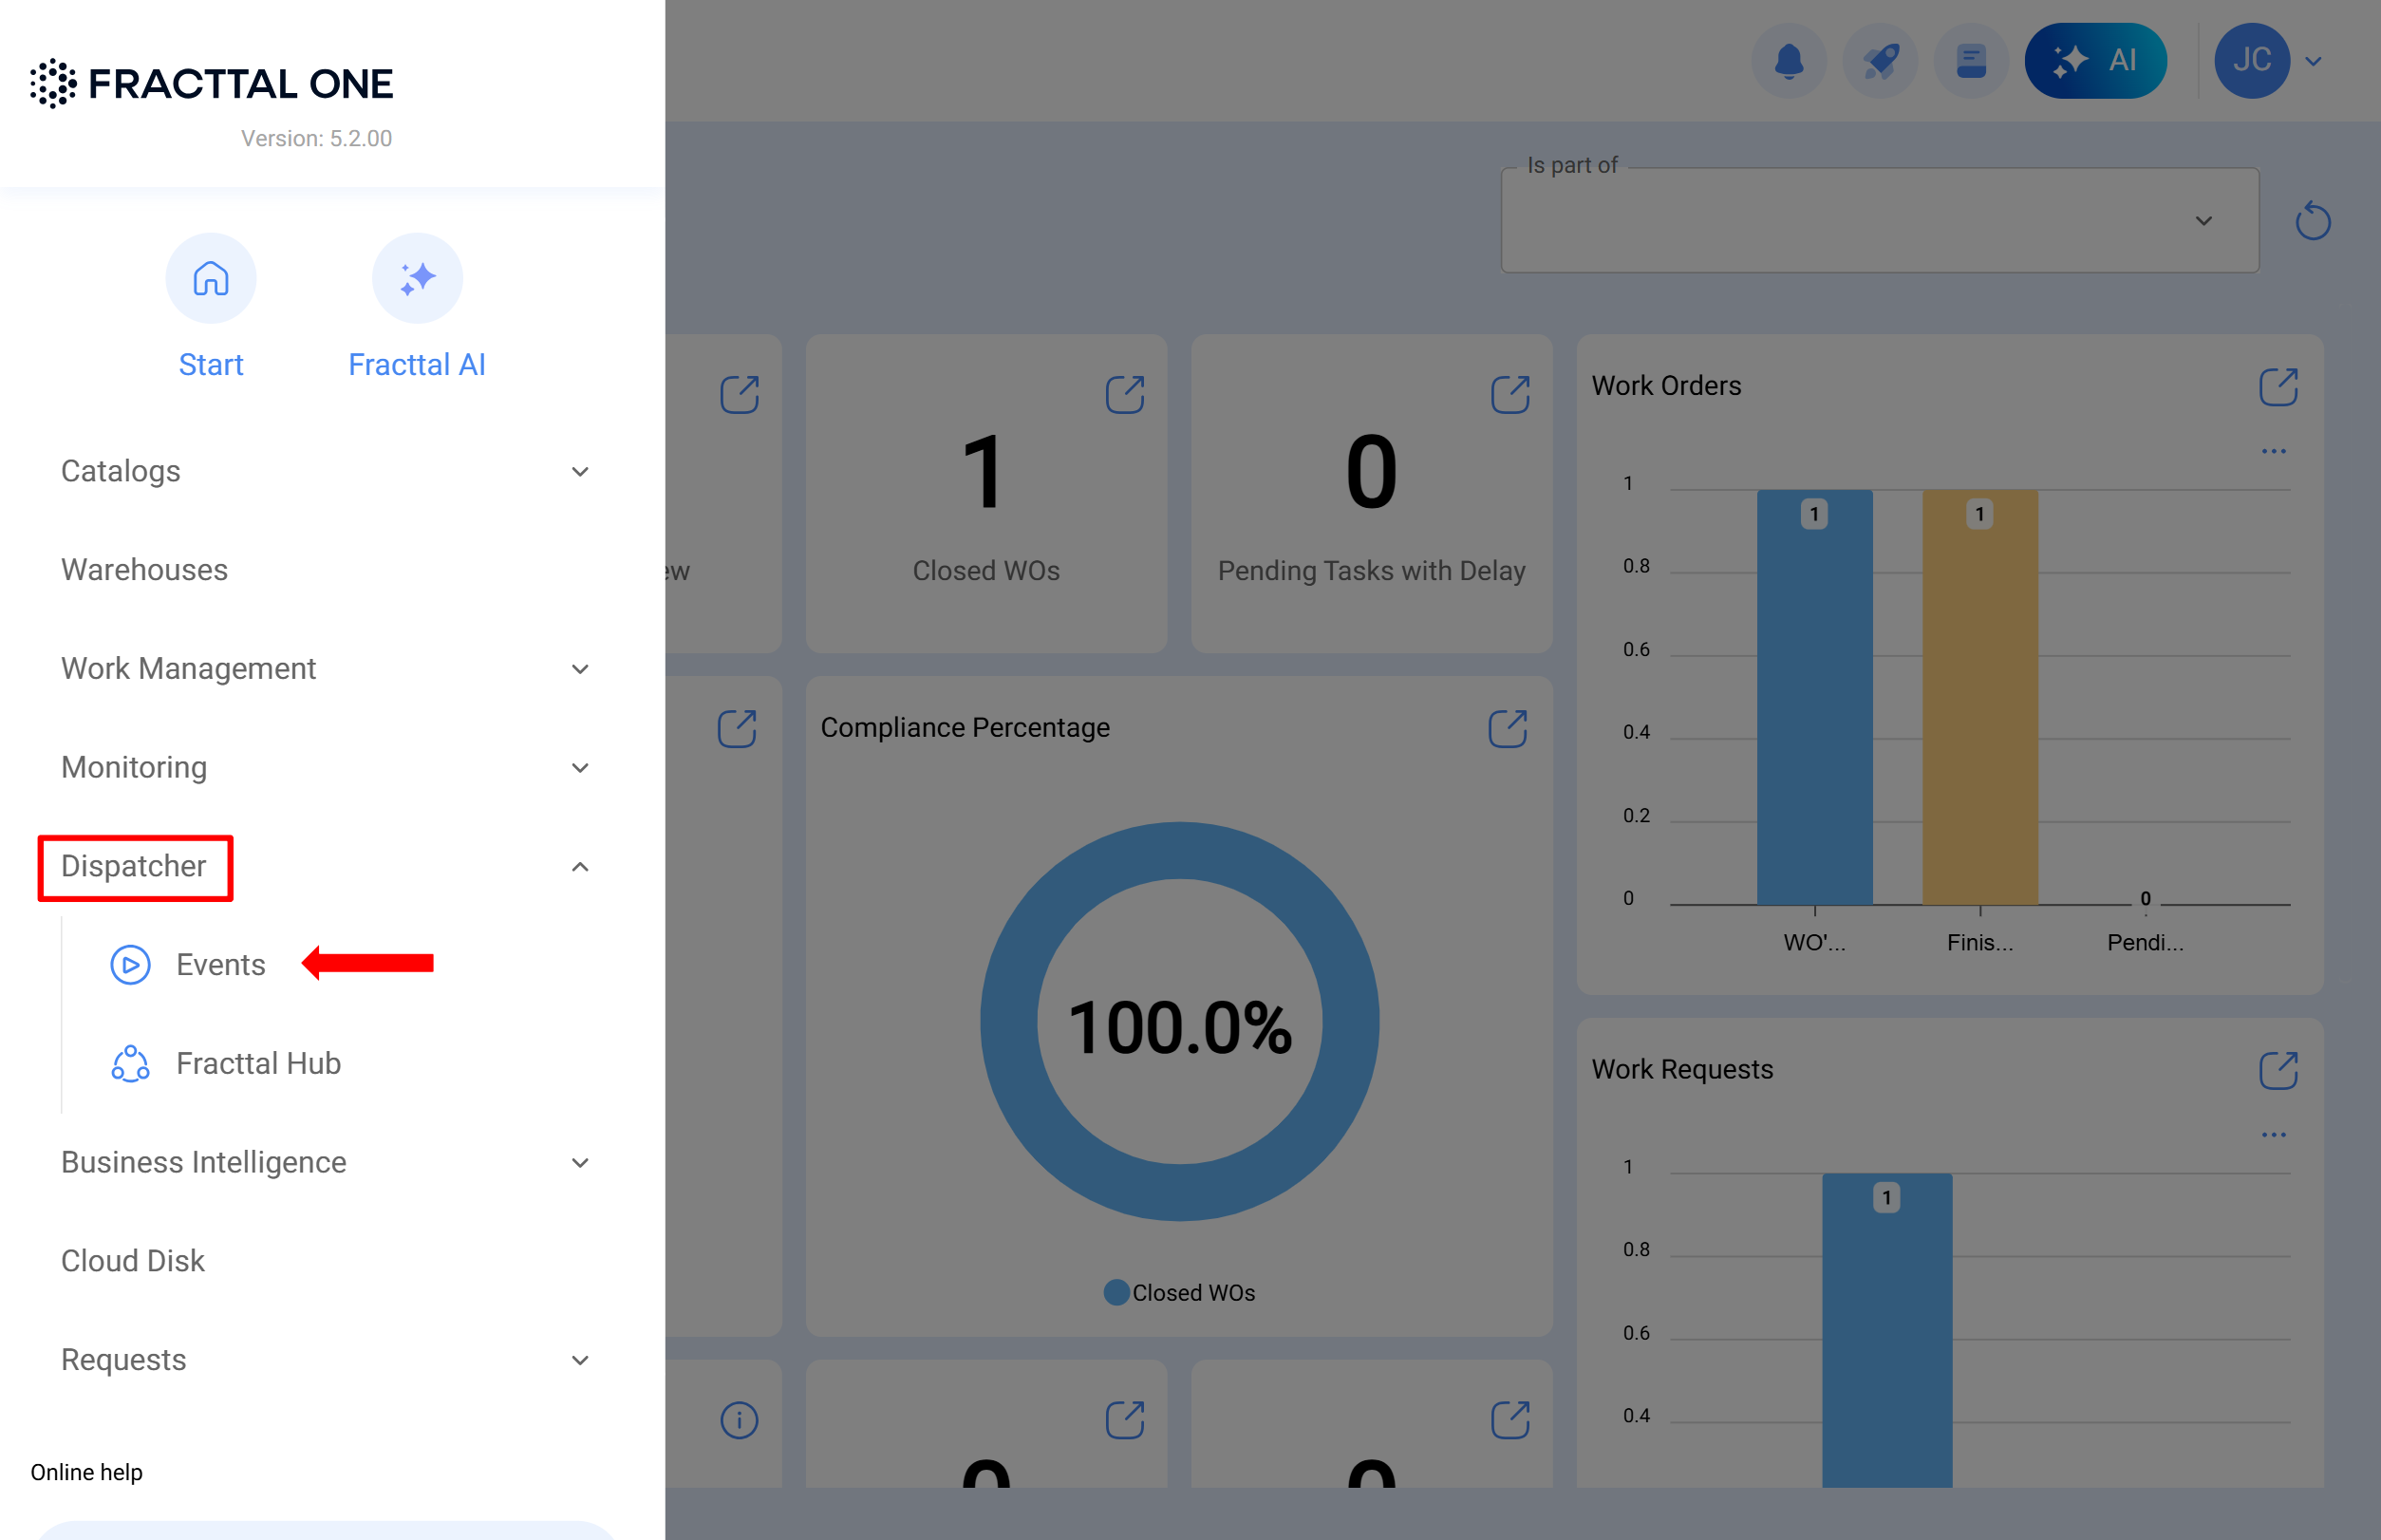
Task: Open notifications via the bell icon
Action: coord(1789,61)
